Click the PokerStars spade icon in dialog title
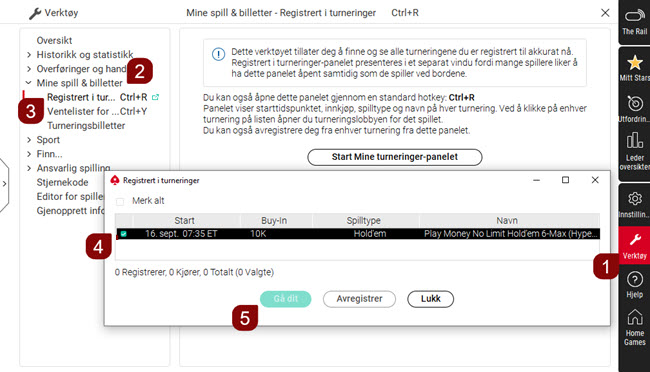 click(x=115, y=180)
